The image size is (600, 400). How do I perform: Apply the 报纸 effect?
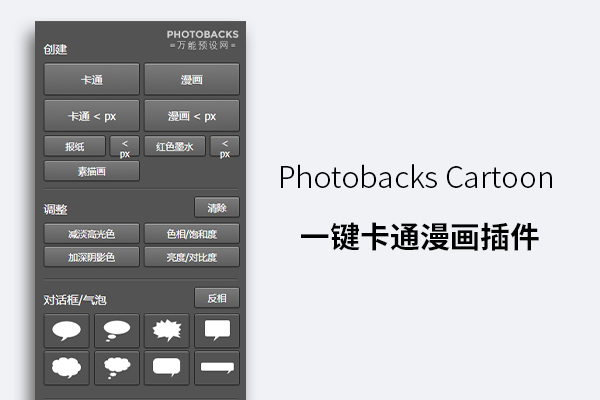75,146
